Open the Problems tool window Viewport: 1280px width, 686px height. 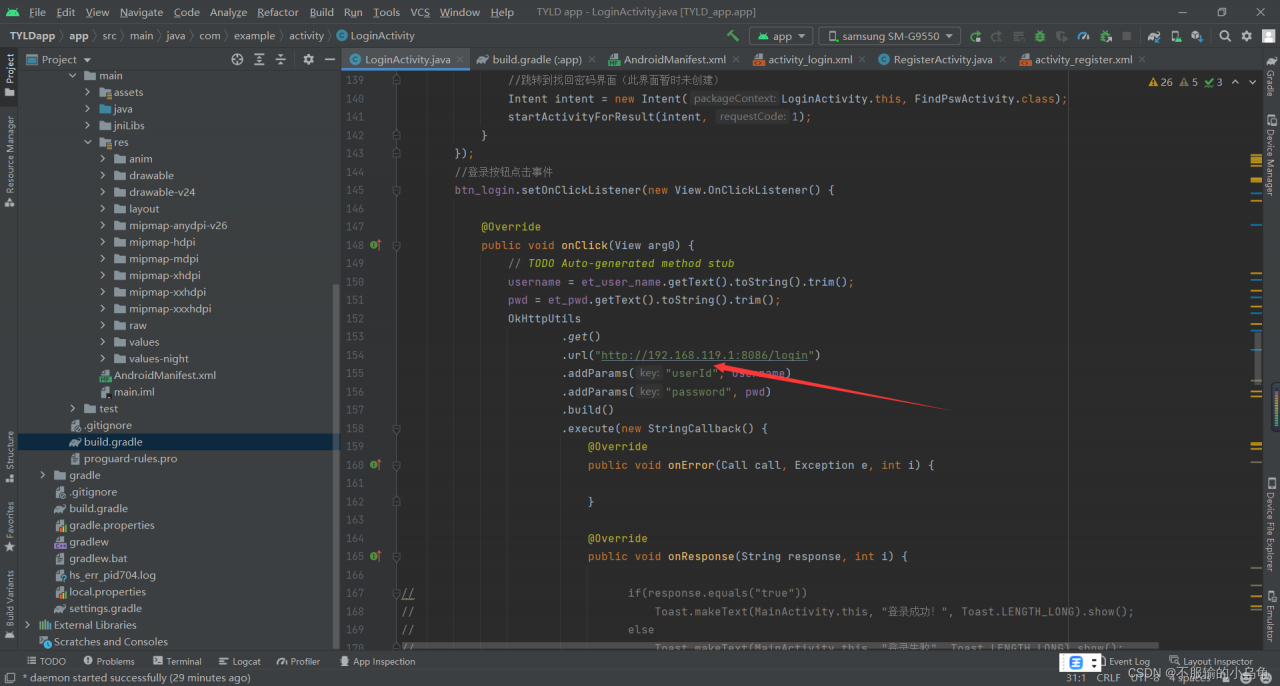(109, 661)
